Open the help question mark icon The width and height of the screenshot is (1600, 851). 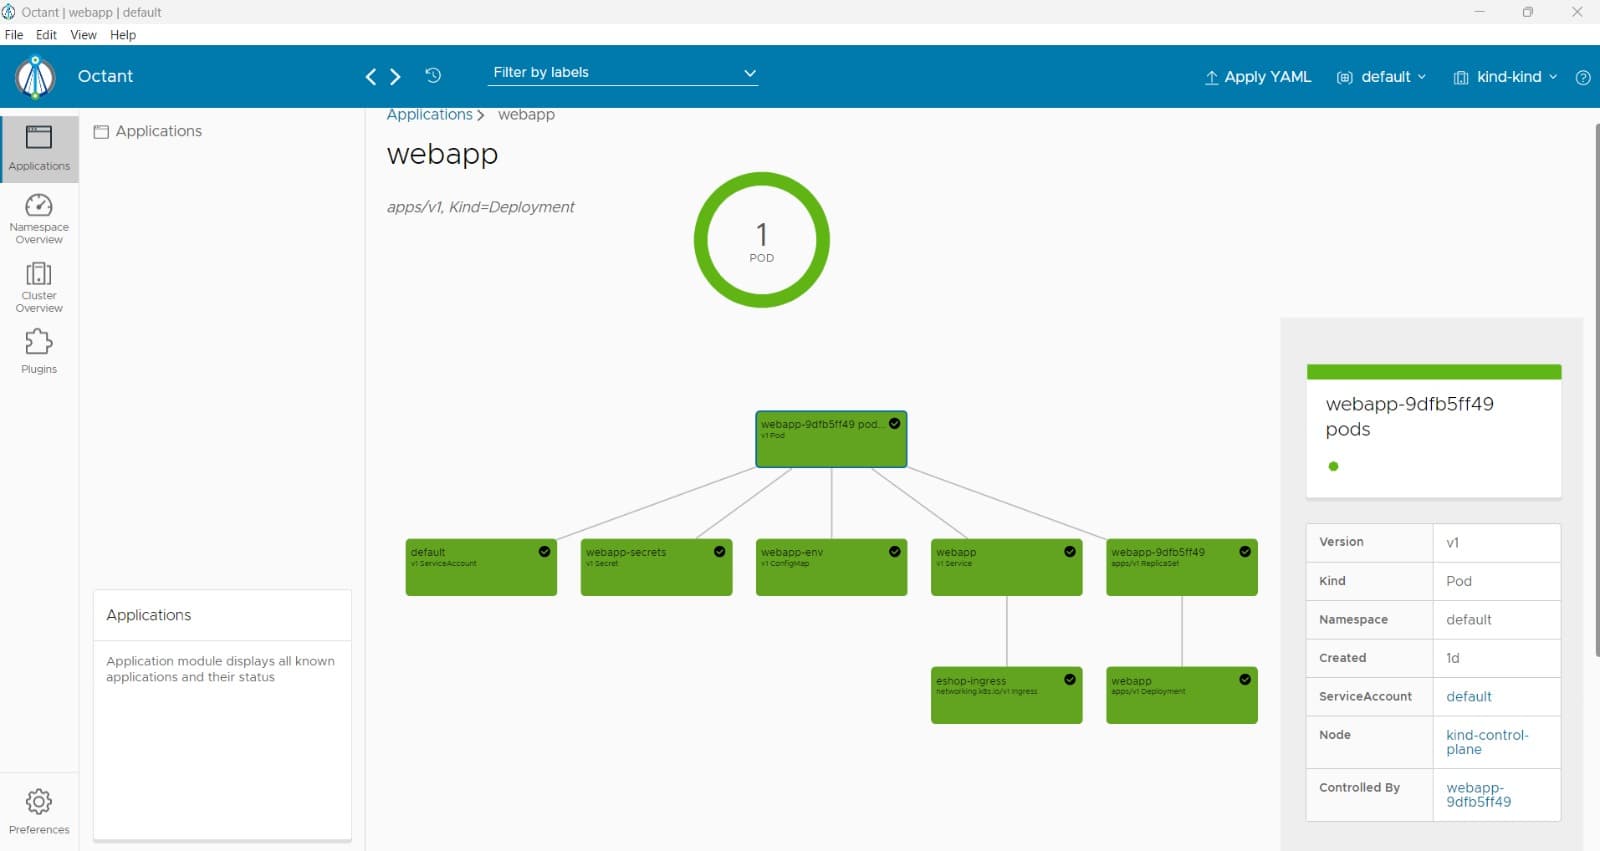1583,77
